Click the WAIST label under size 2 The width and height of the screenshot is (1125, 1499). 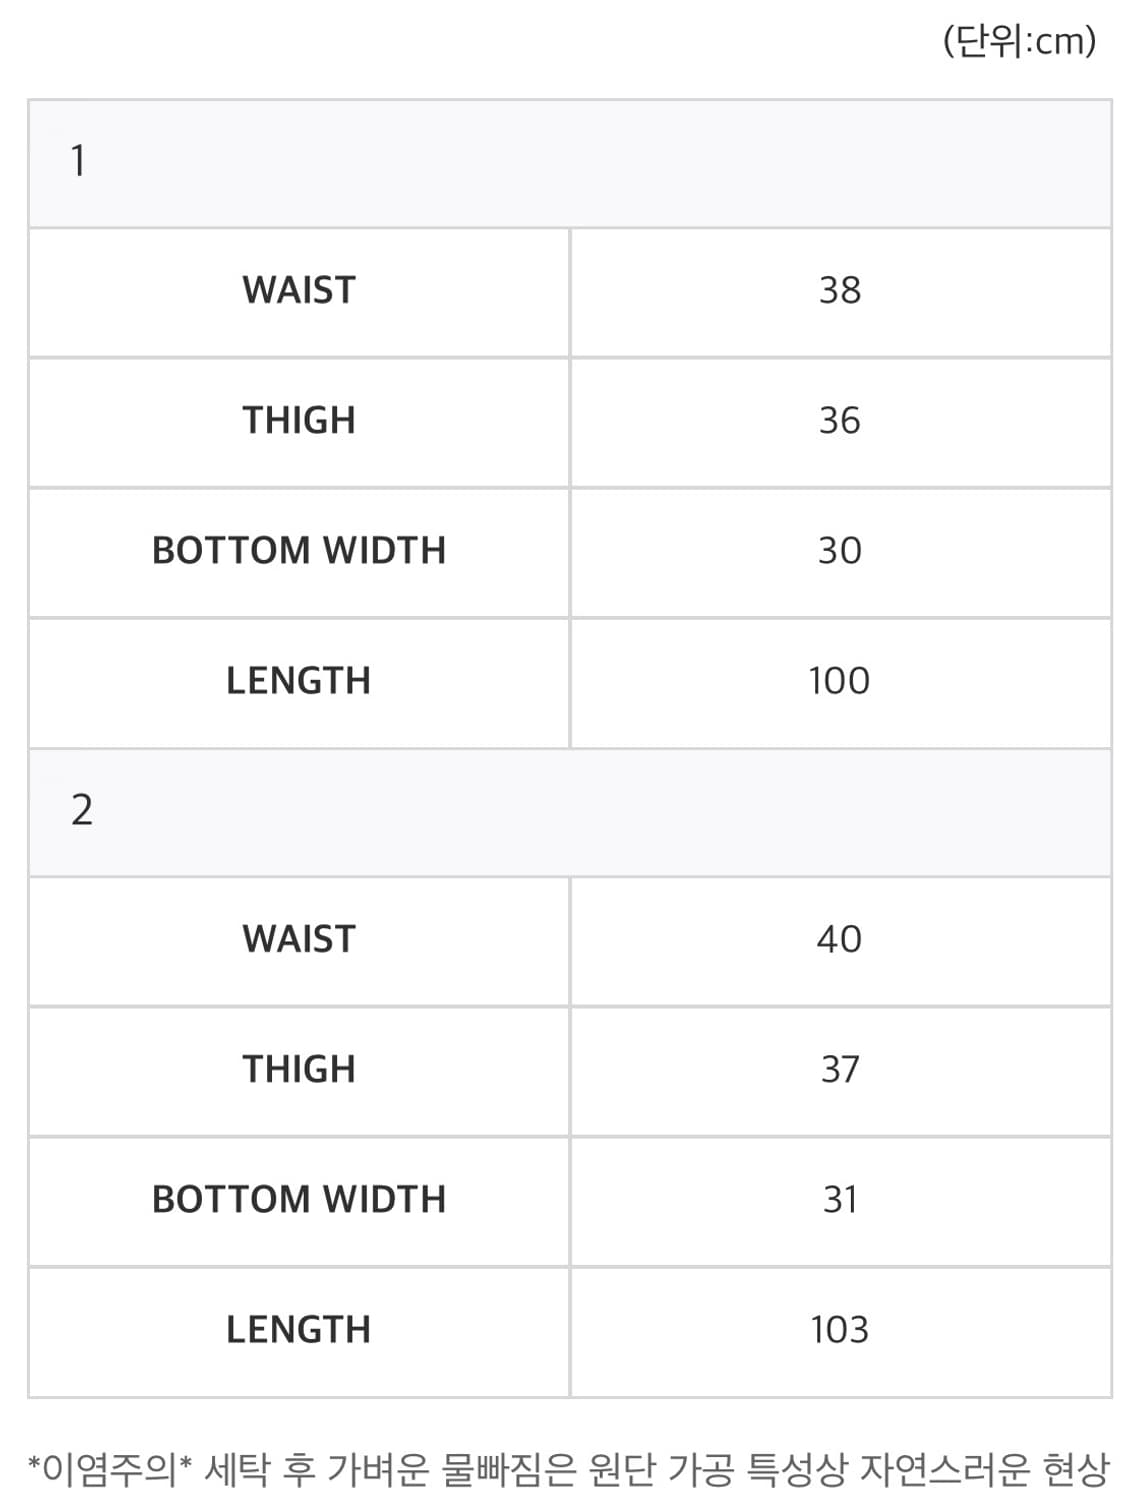(x=299, y=939)
